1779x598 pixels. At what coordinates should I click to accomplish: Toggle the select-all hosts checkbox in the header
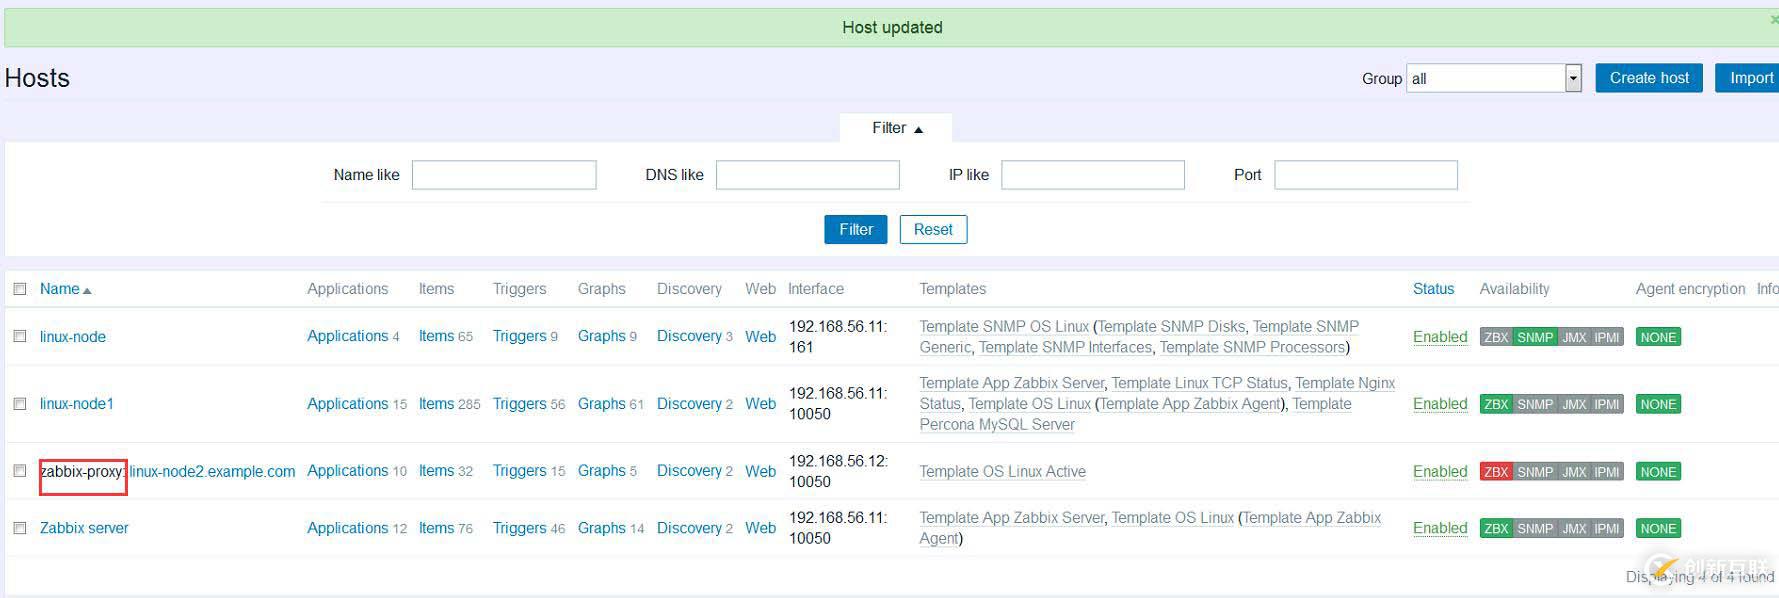click(x=20, y=289)
